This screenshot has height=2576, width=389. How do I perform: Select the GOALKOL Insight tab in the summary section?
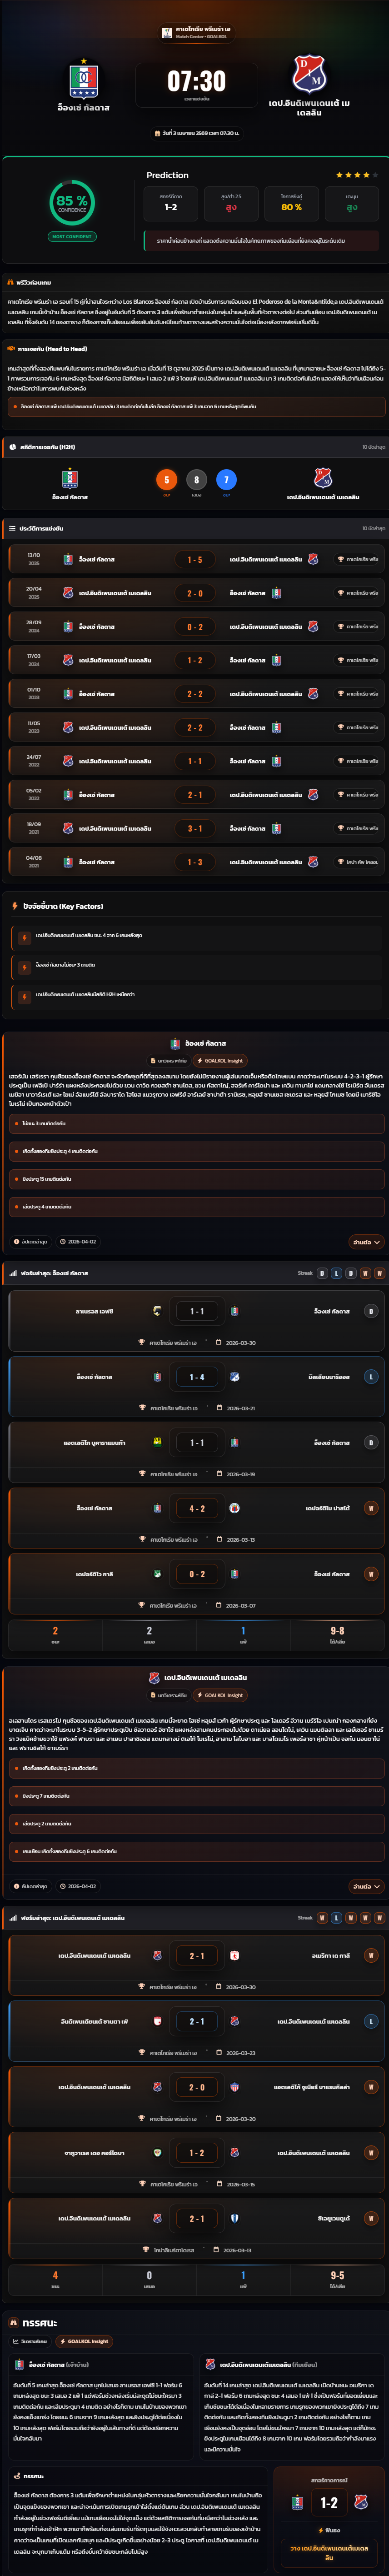(84, 2341)
